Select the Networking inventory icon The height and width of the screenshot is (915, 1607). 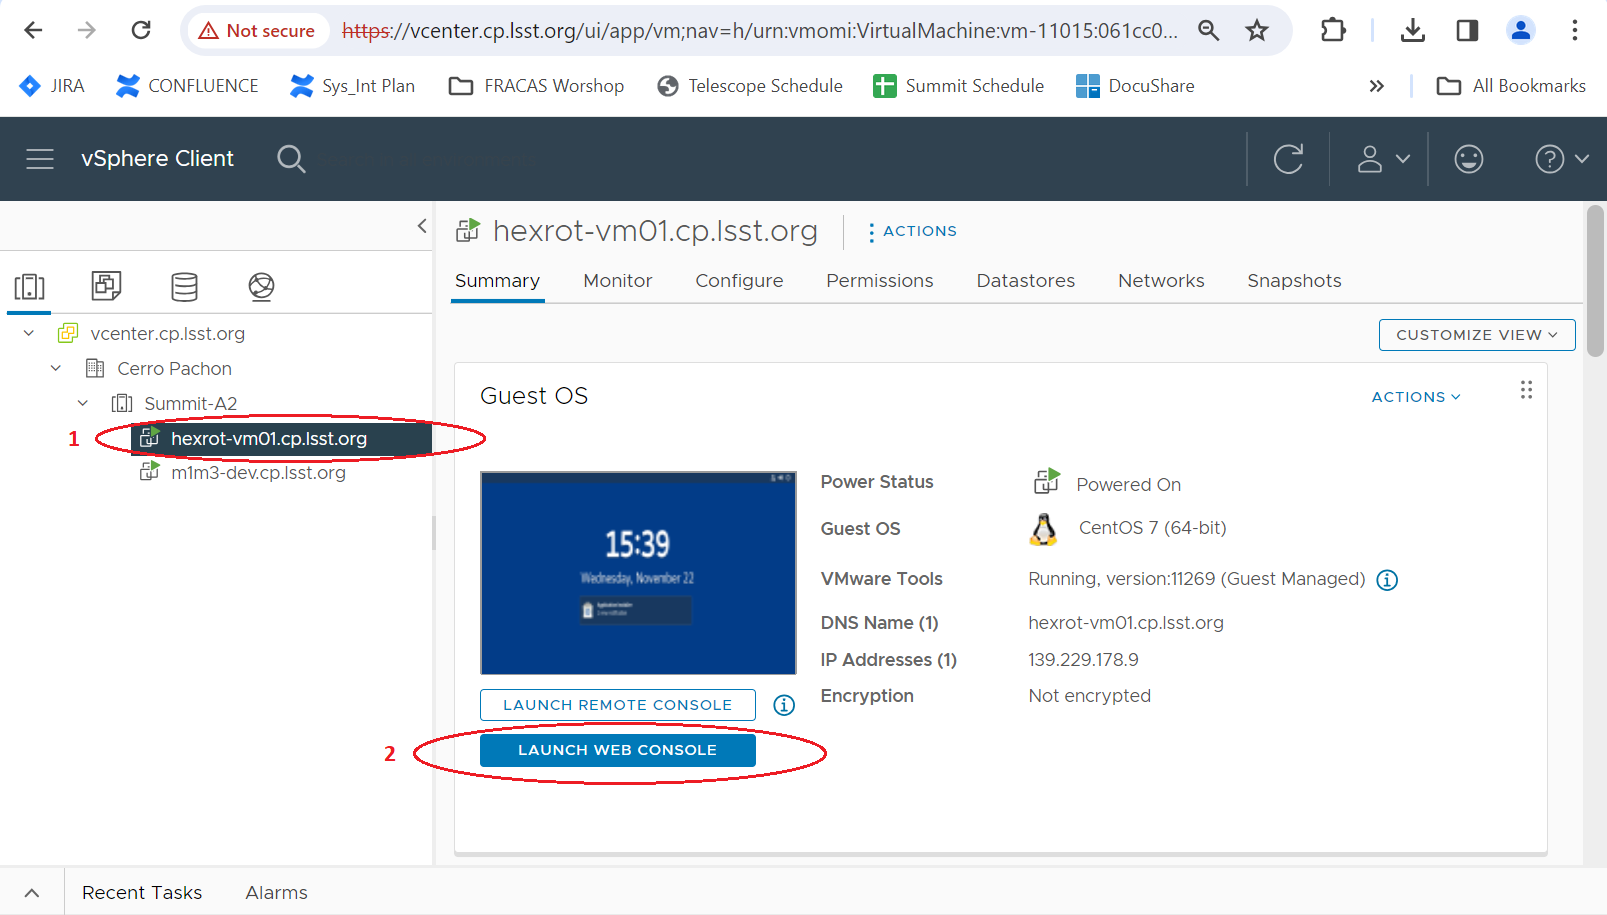point(261,287)
